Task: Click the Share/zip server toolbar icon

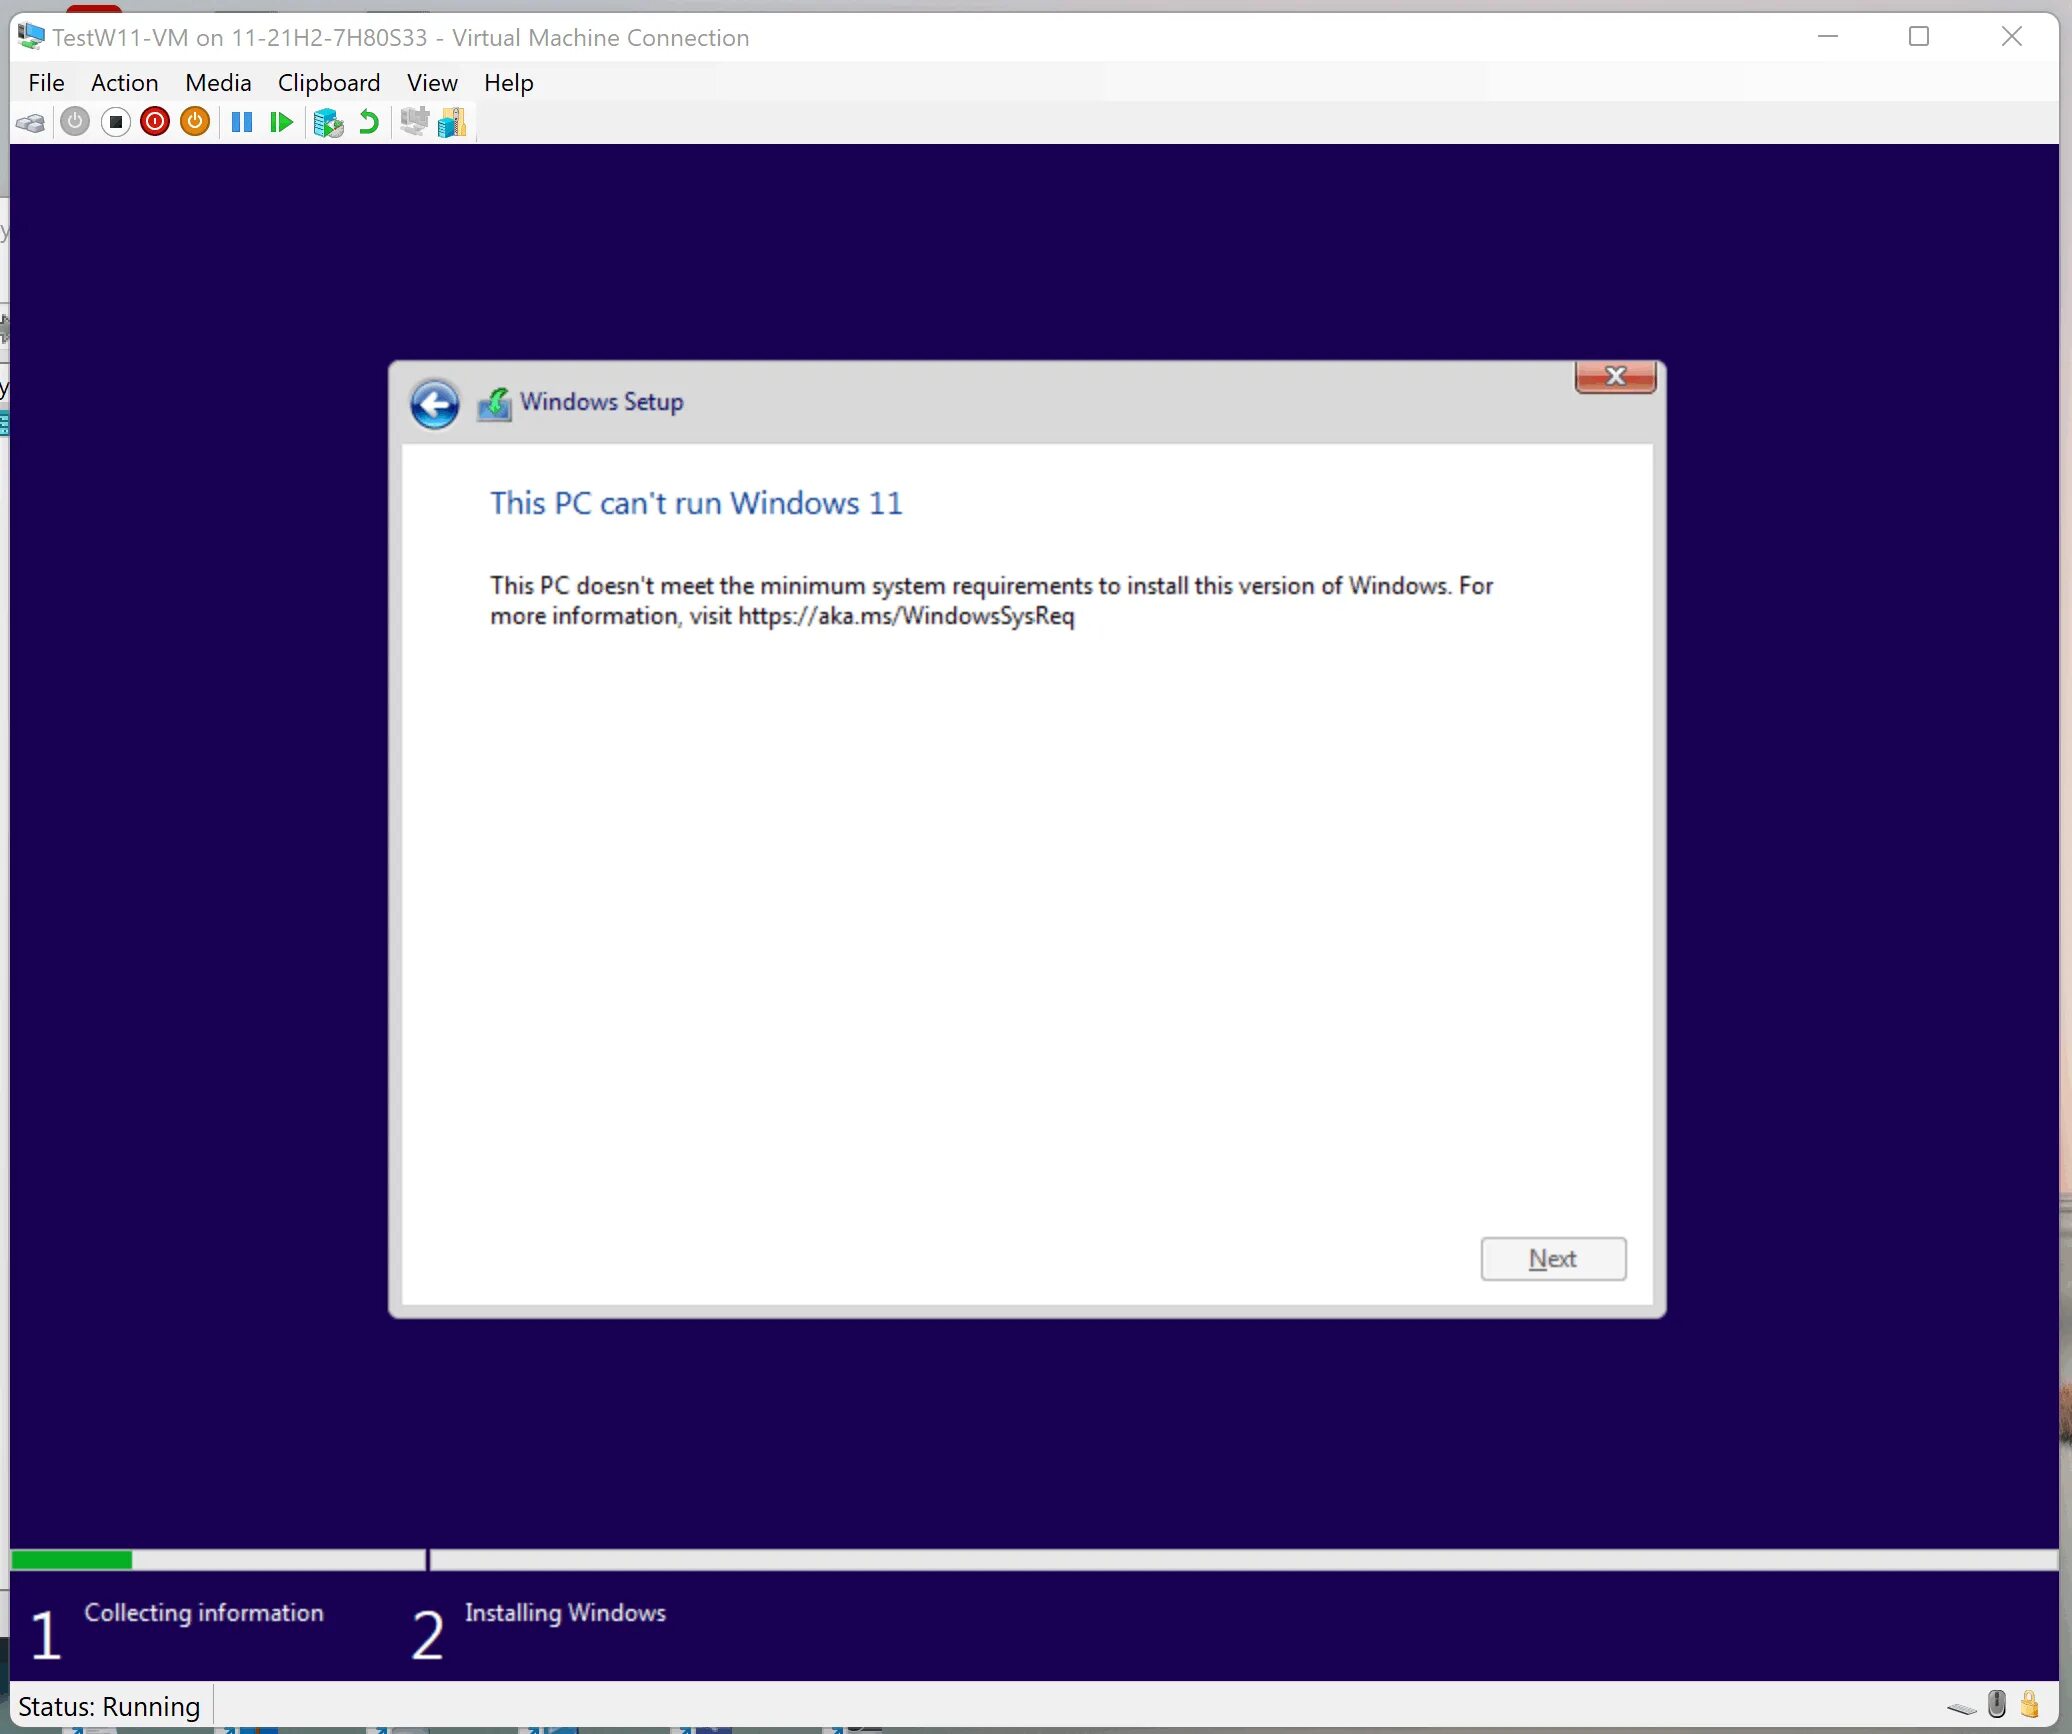Action: point(452,122)
